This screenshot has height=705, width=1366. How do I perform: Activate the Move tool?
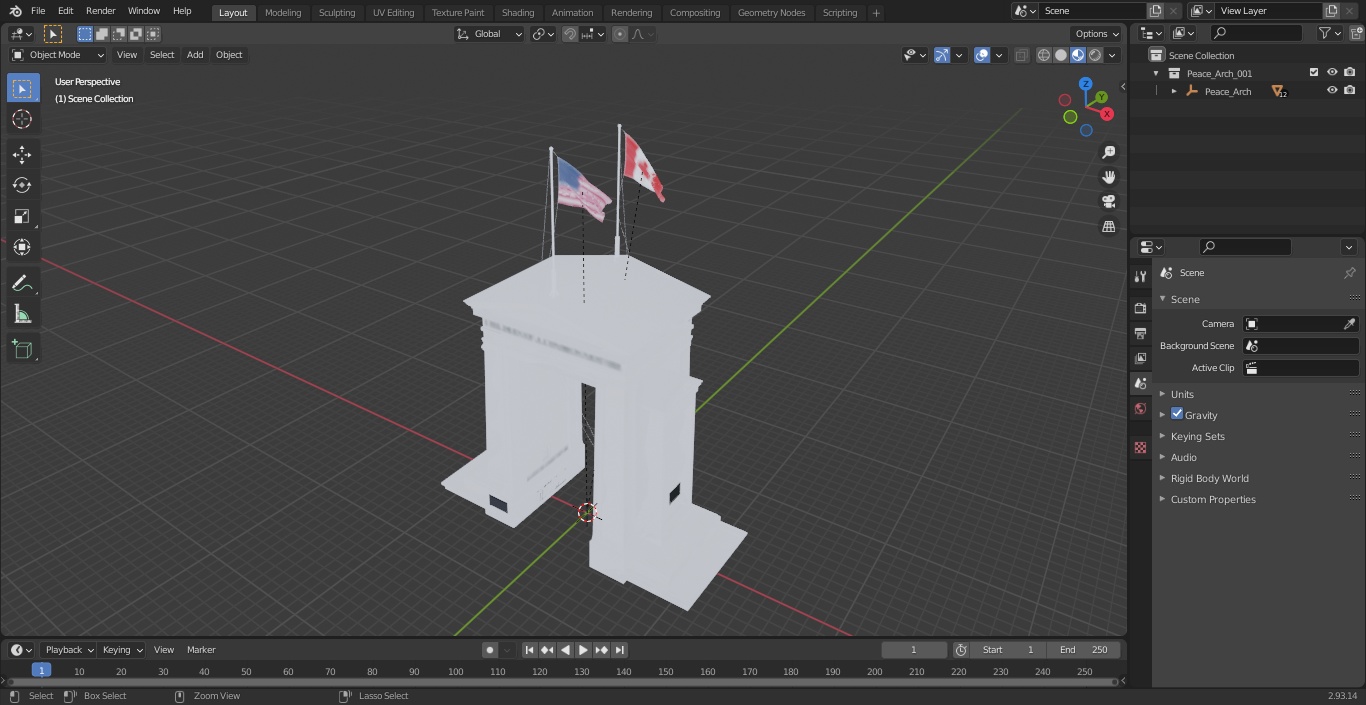(x=22, y=155)
